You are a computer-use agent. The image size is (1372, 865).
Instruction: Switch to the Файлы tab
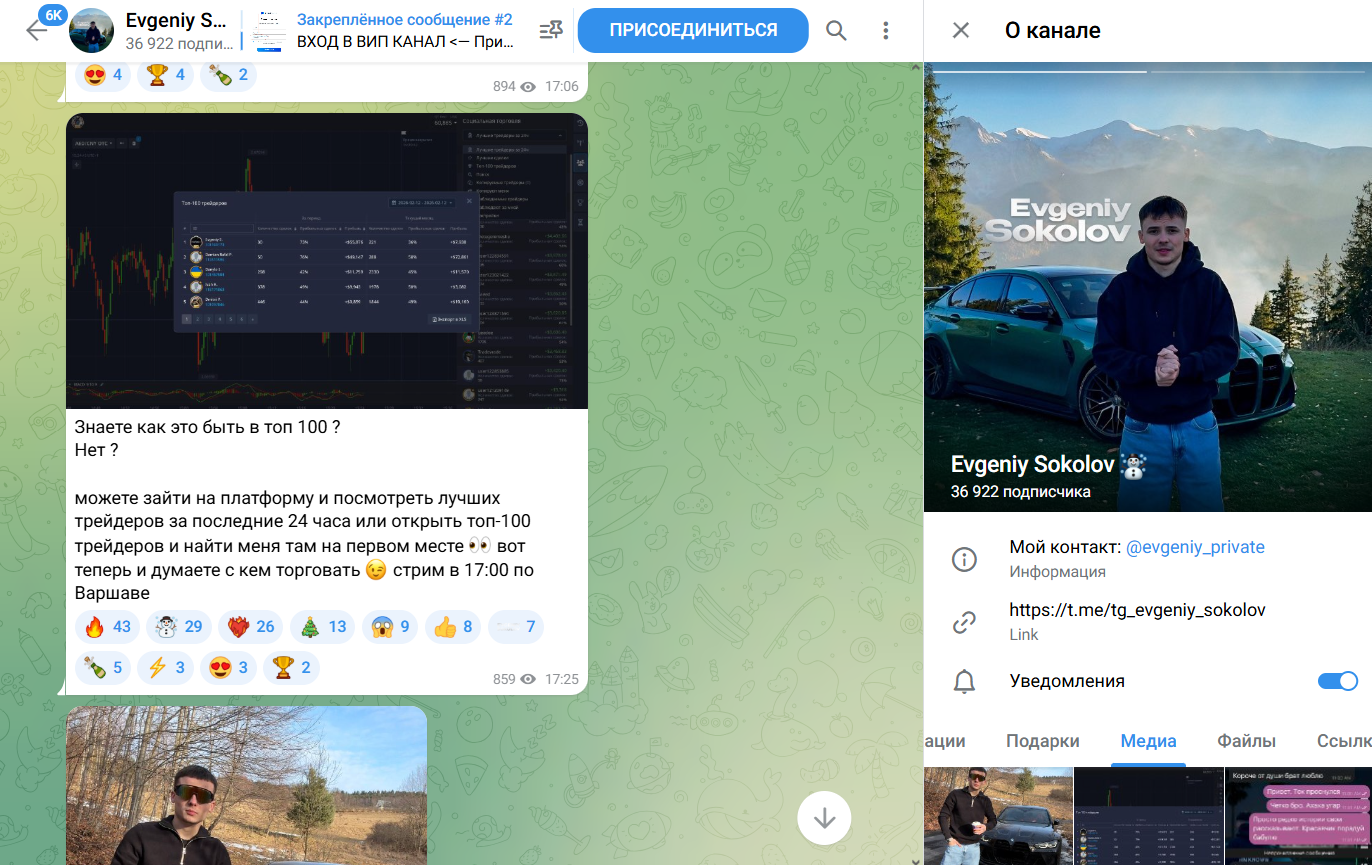[x=1246, y=741]
